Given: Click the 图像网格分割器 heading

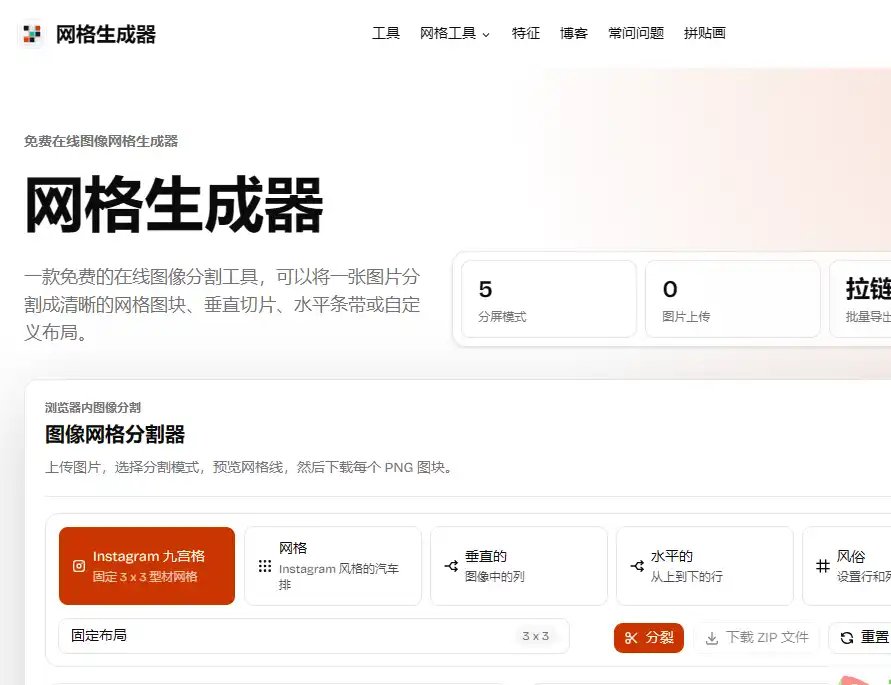Looking at the screenshot, I should [115, 434].
